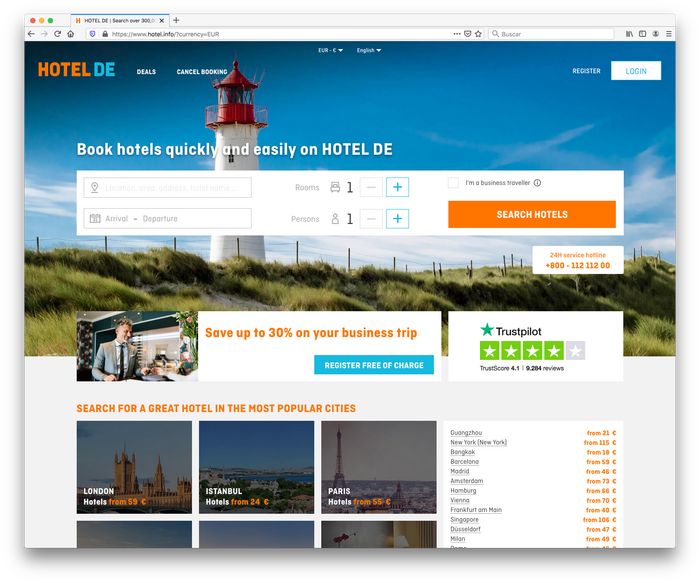Open the Guangzhou city link

pyautogui.click(x=466, y=433)
